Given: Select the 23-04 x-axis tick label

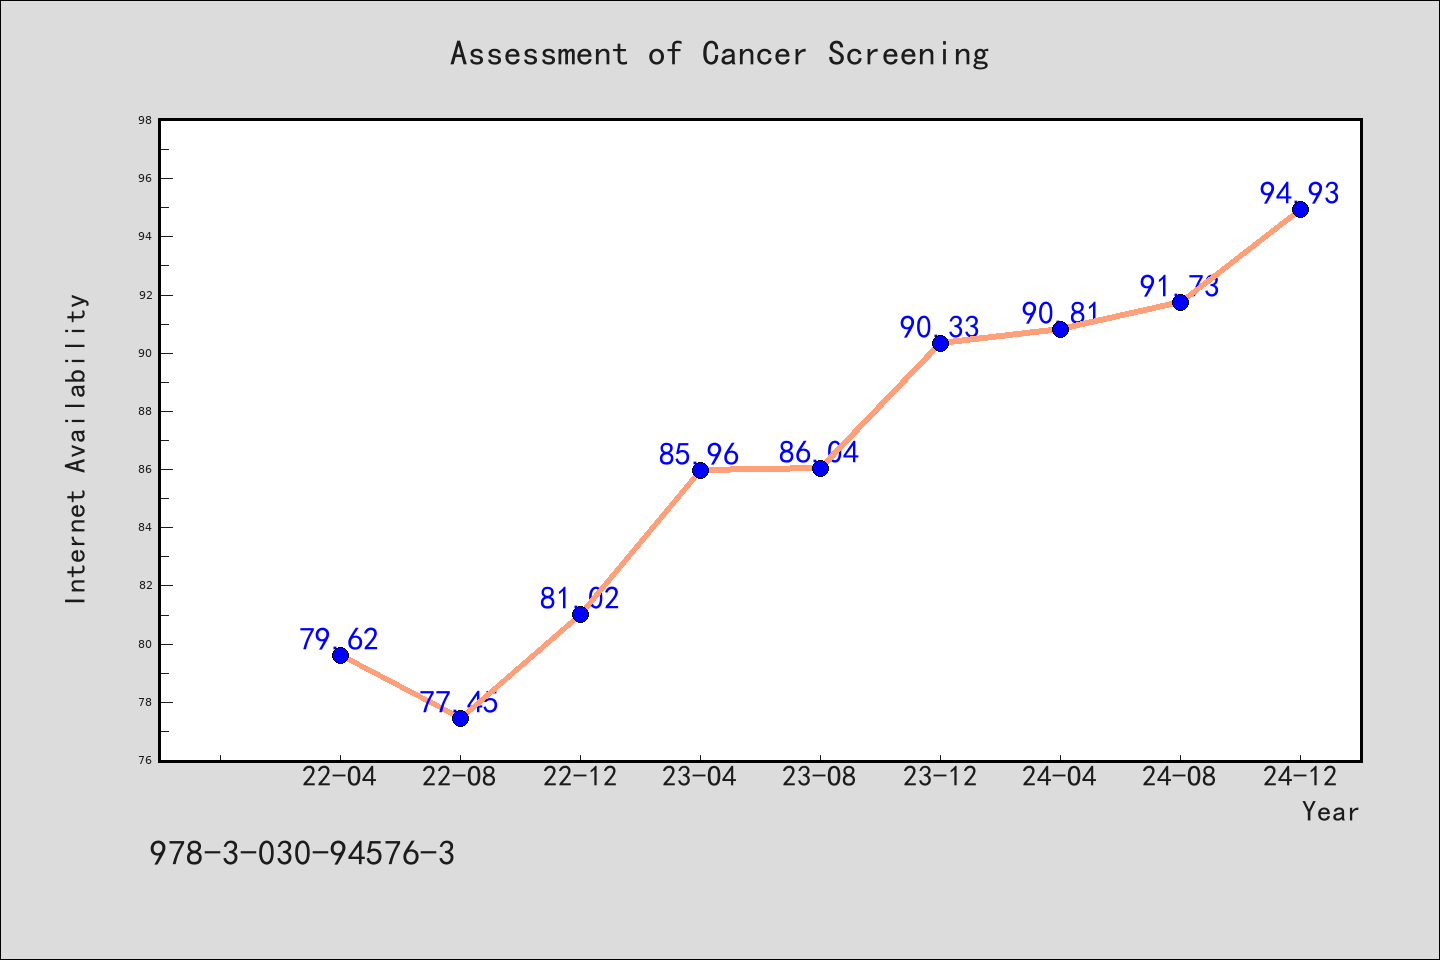Looking at the screenshot, I should 700,776.
